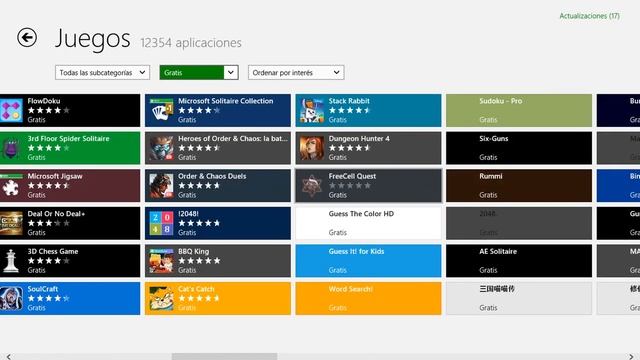Click the FlowDoku star rating
640x360 pixels.
tap(49, 110)
